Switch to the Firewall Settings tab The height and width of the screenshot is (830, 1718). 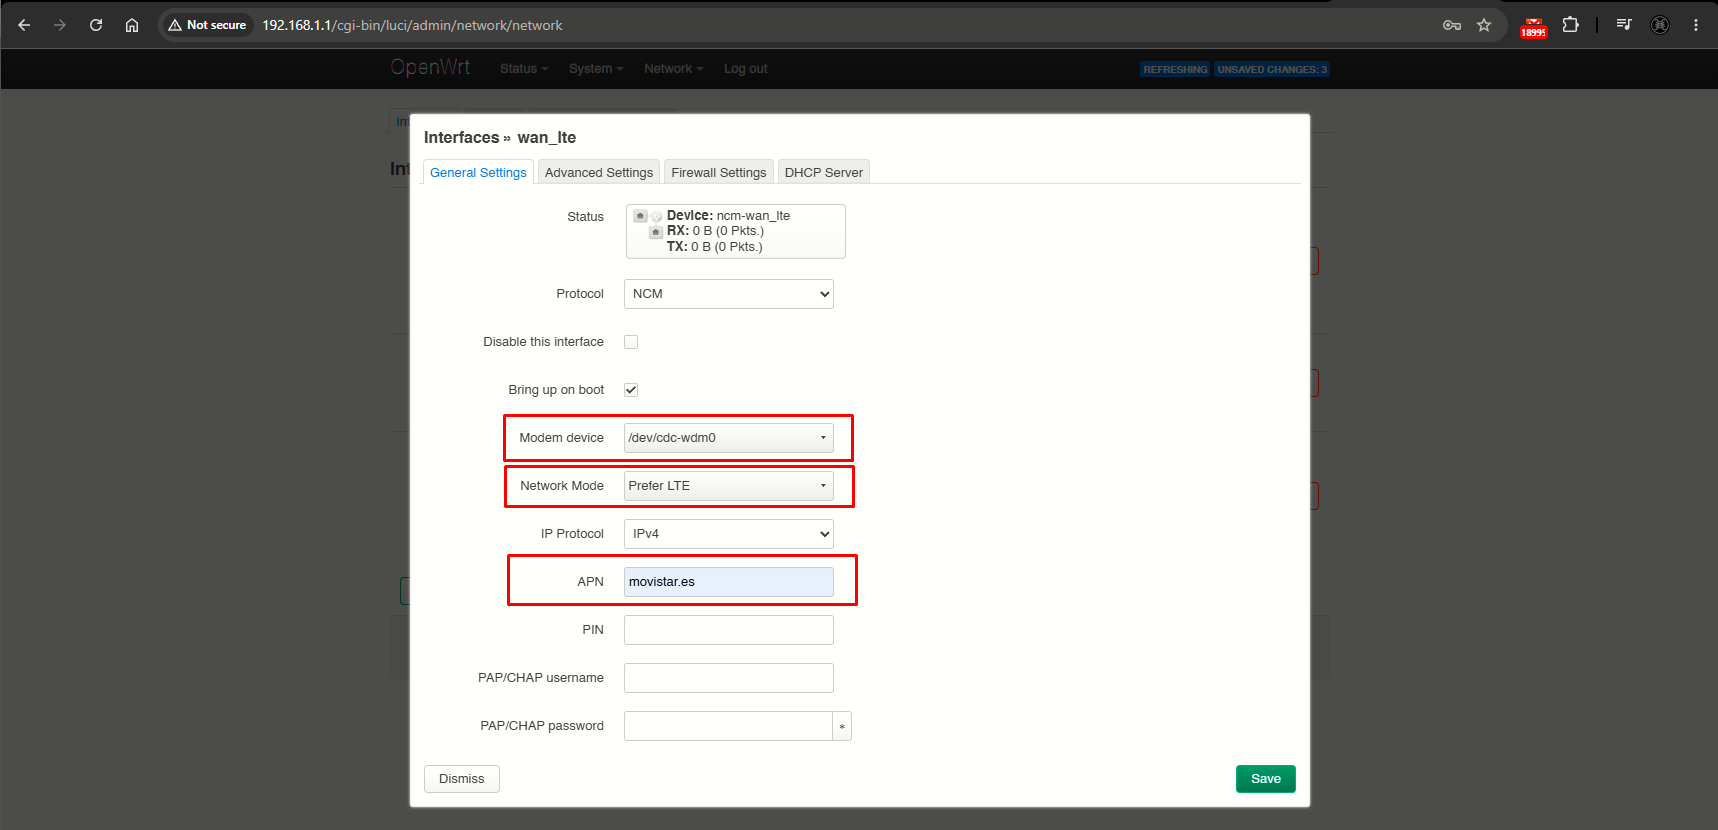[719, 172]
